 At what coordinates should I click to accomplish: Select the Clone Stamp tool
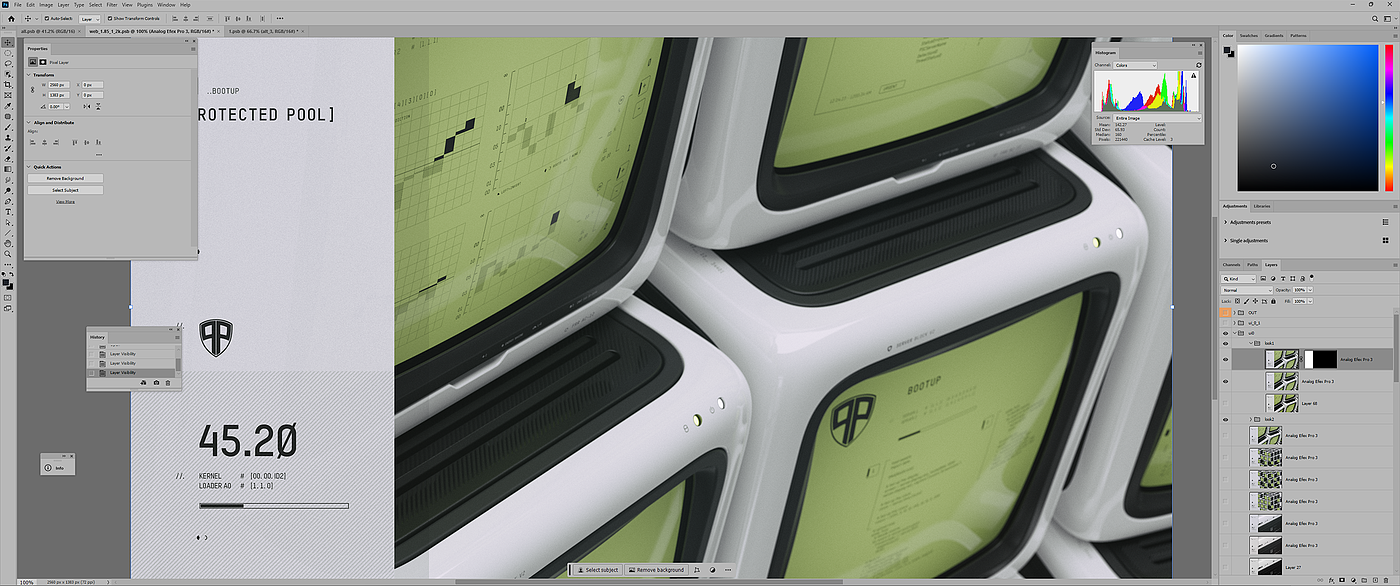8,136
